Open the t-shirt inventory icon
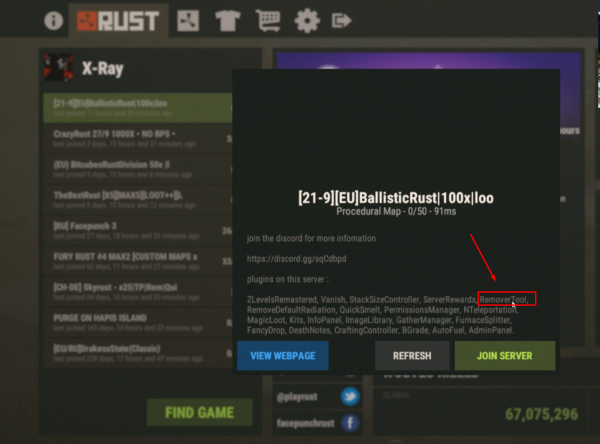Image resolution: width=600 pixels, height=444 pixels. tap(228, 21)
